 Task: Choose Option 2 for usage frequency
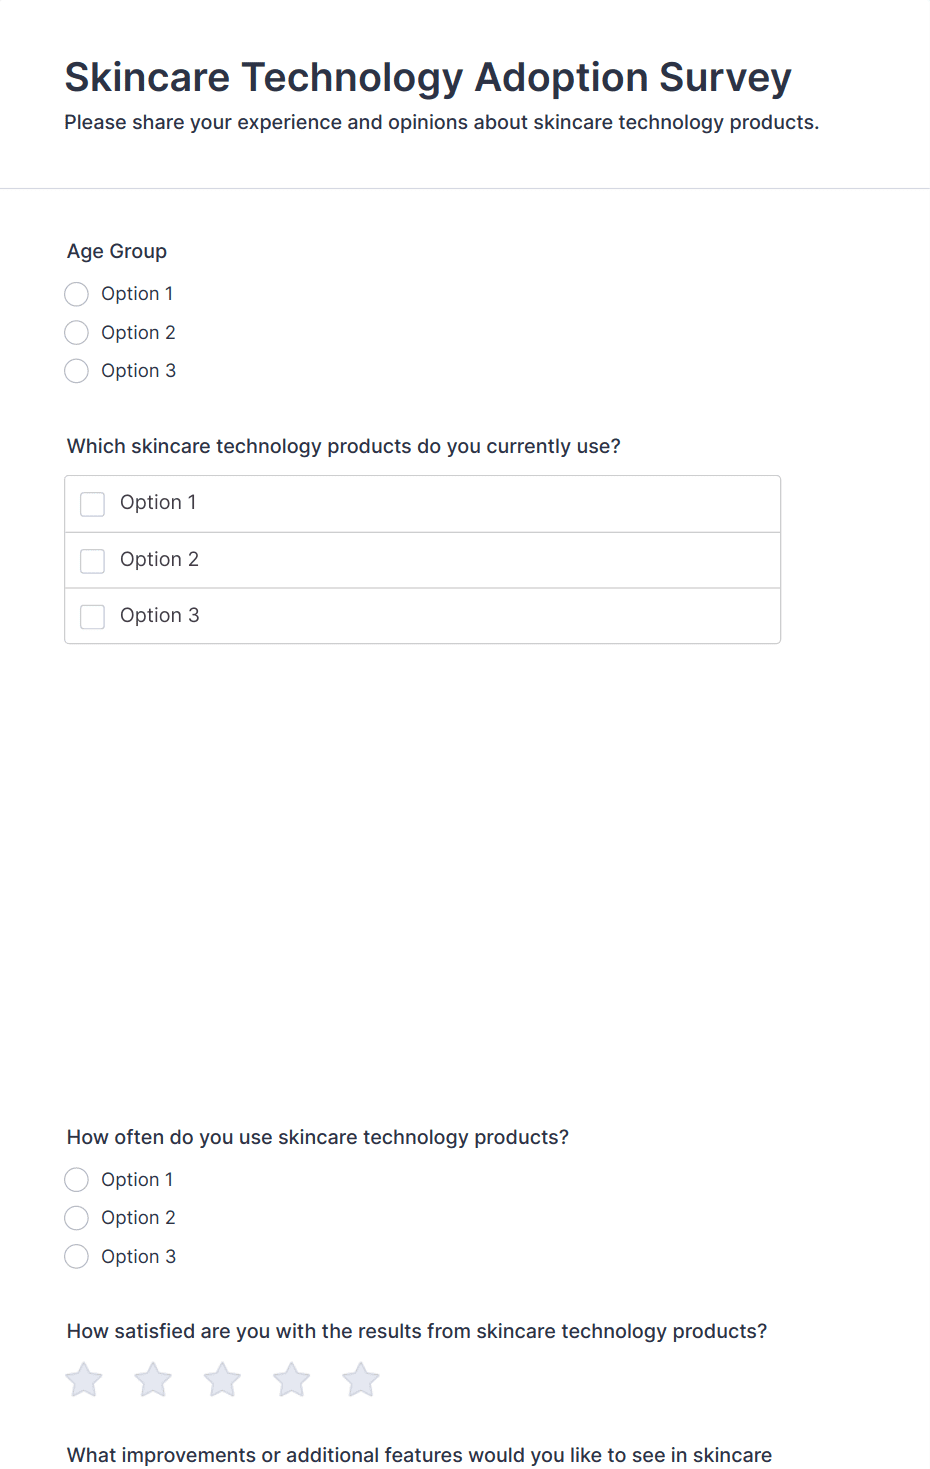pos(77,1218)
